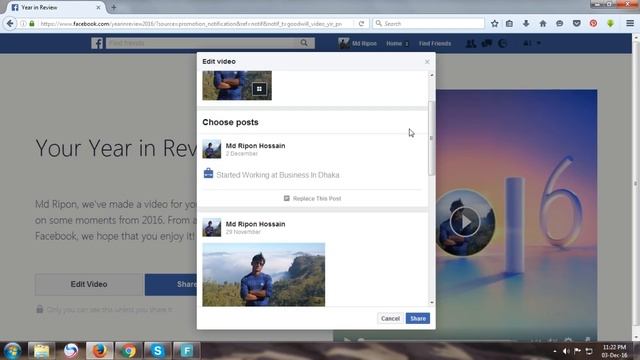Go to Firefox home page icon

click(x=542, y=24)
